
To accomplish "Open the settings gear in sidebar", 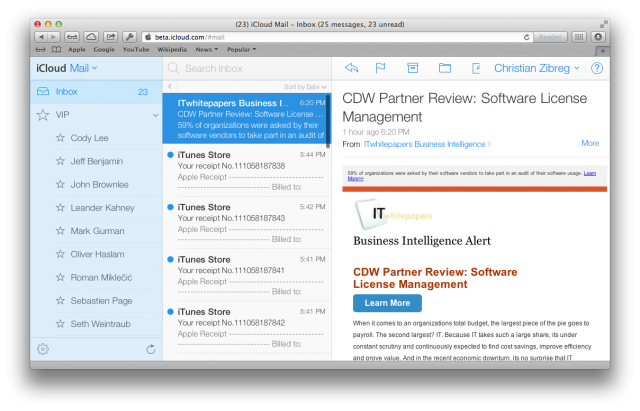I will tap(43, 349).
